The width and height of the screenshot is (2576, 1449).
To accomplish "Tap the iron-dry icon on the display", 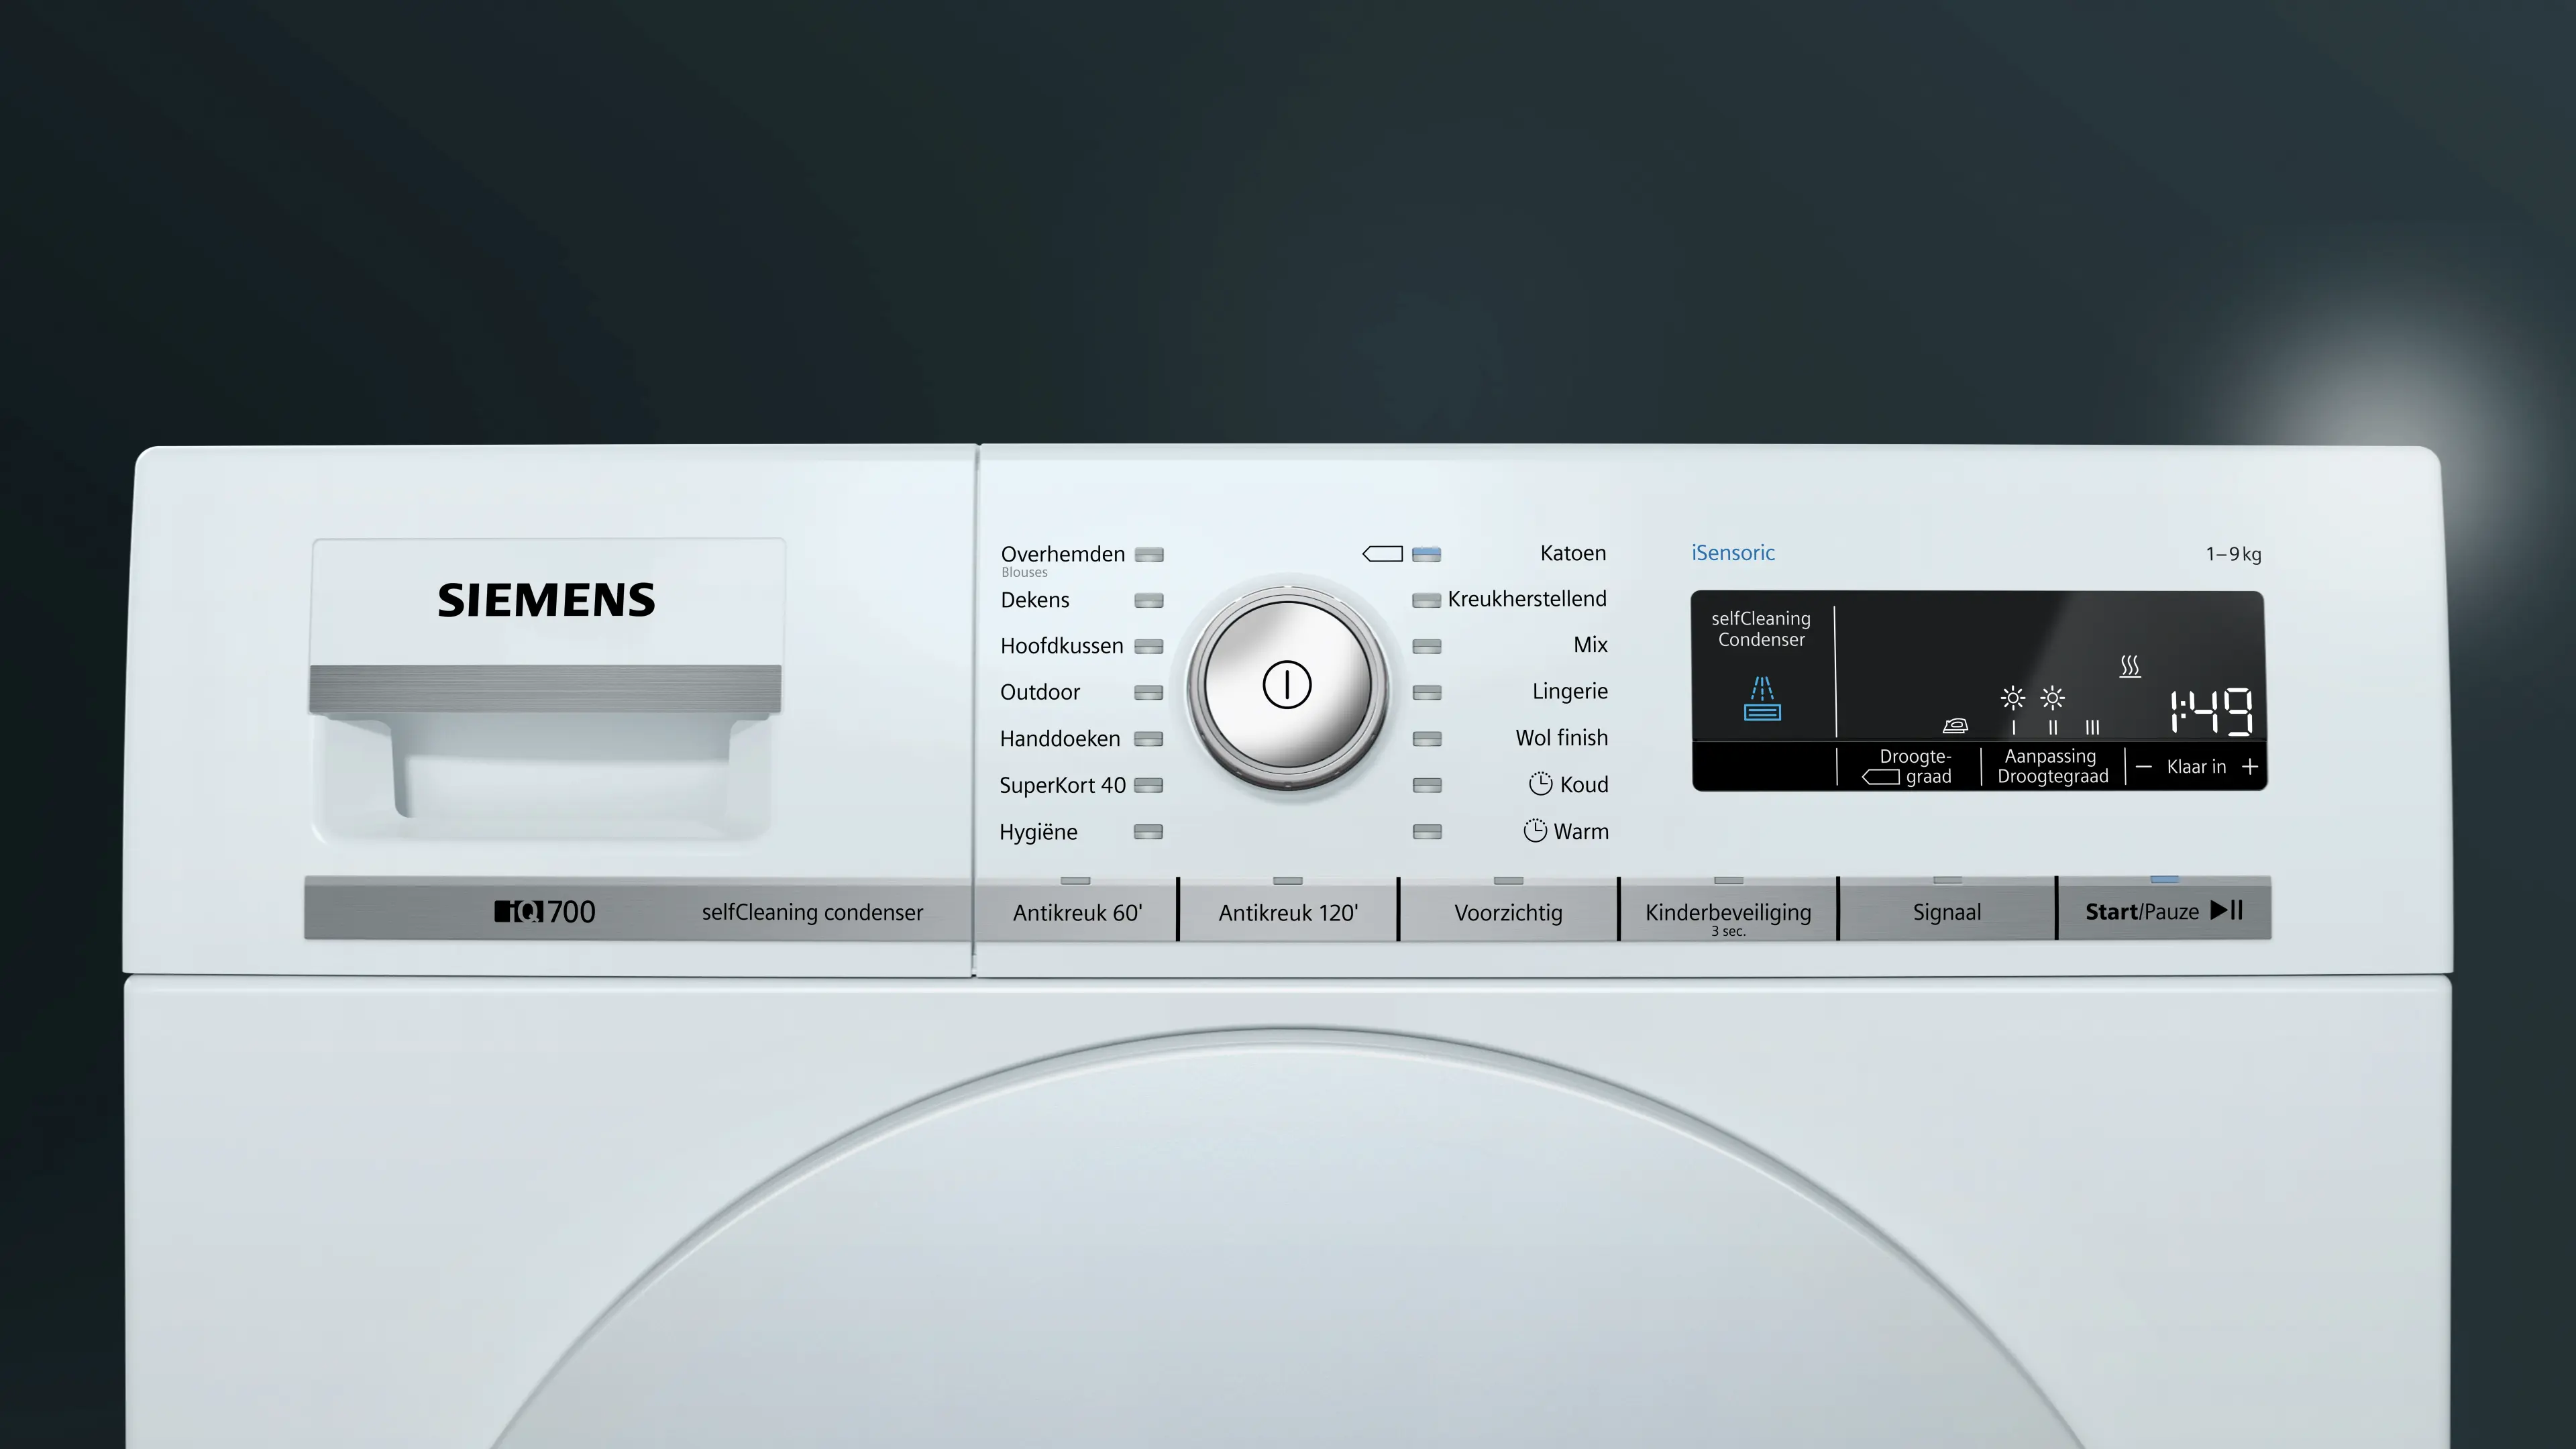I will 1955,726.
